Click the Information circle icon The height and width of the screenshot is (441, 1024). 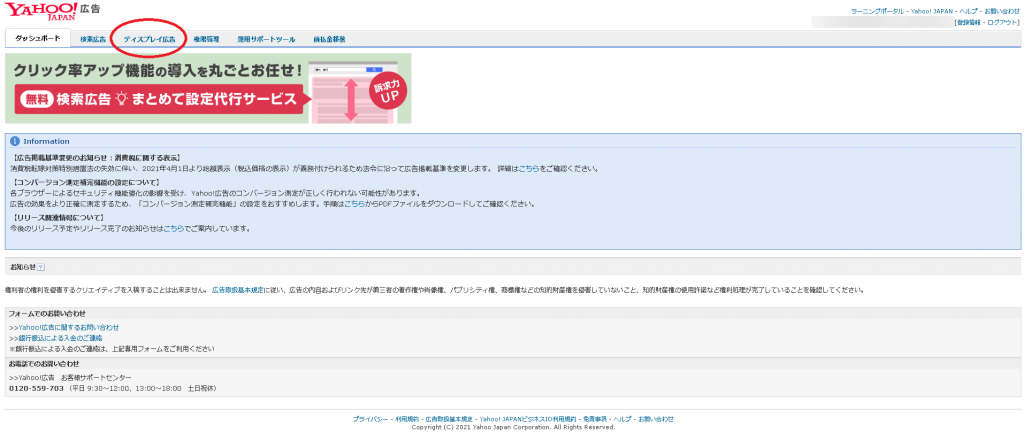[15, 141]
